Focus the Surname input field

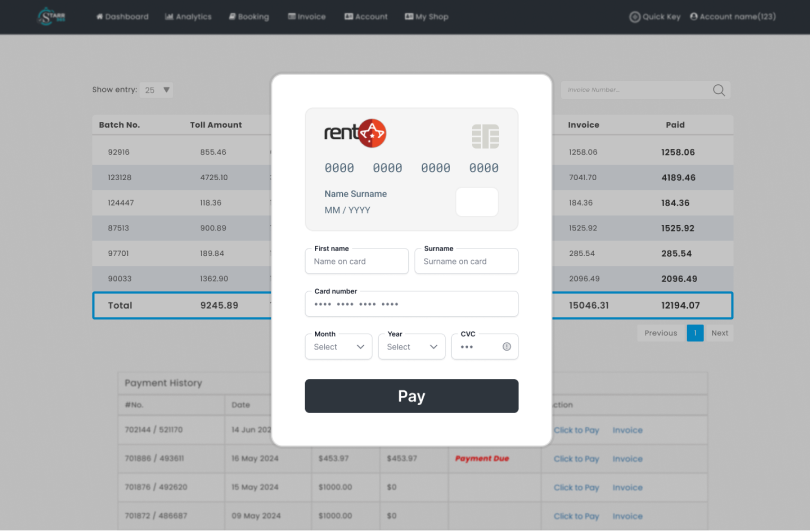click(x=466, y=261)
